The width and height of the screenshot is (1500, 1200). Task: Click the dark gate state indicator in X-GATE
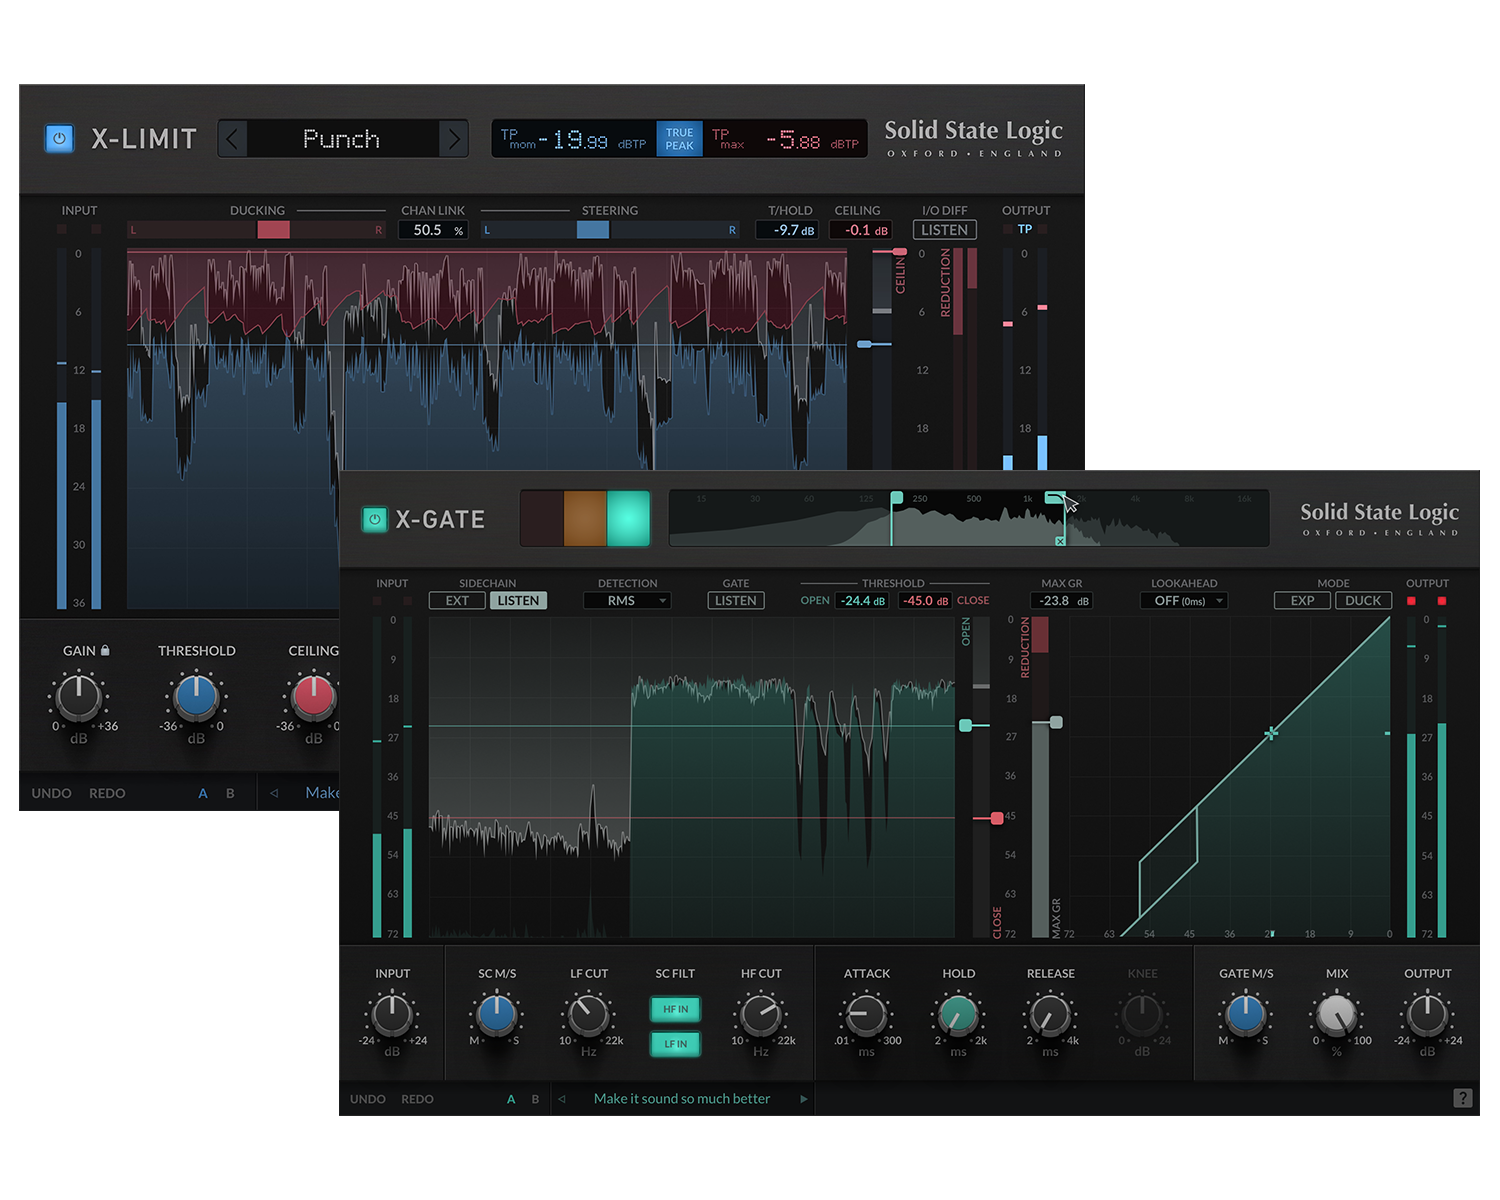tap(541, 518)
